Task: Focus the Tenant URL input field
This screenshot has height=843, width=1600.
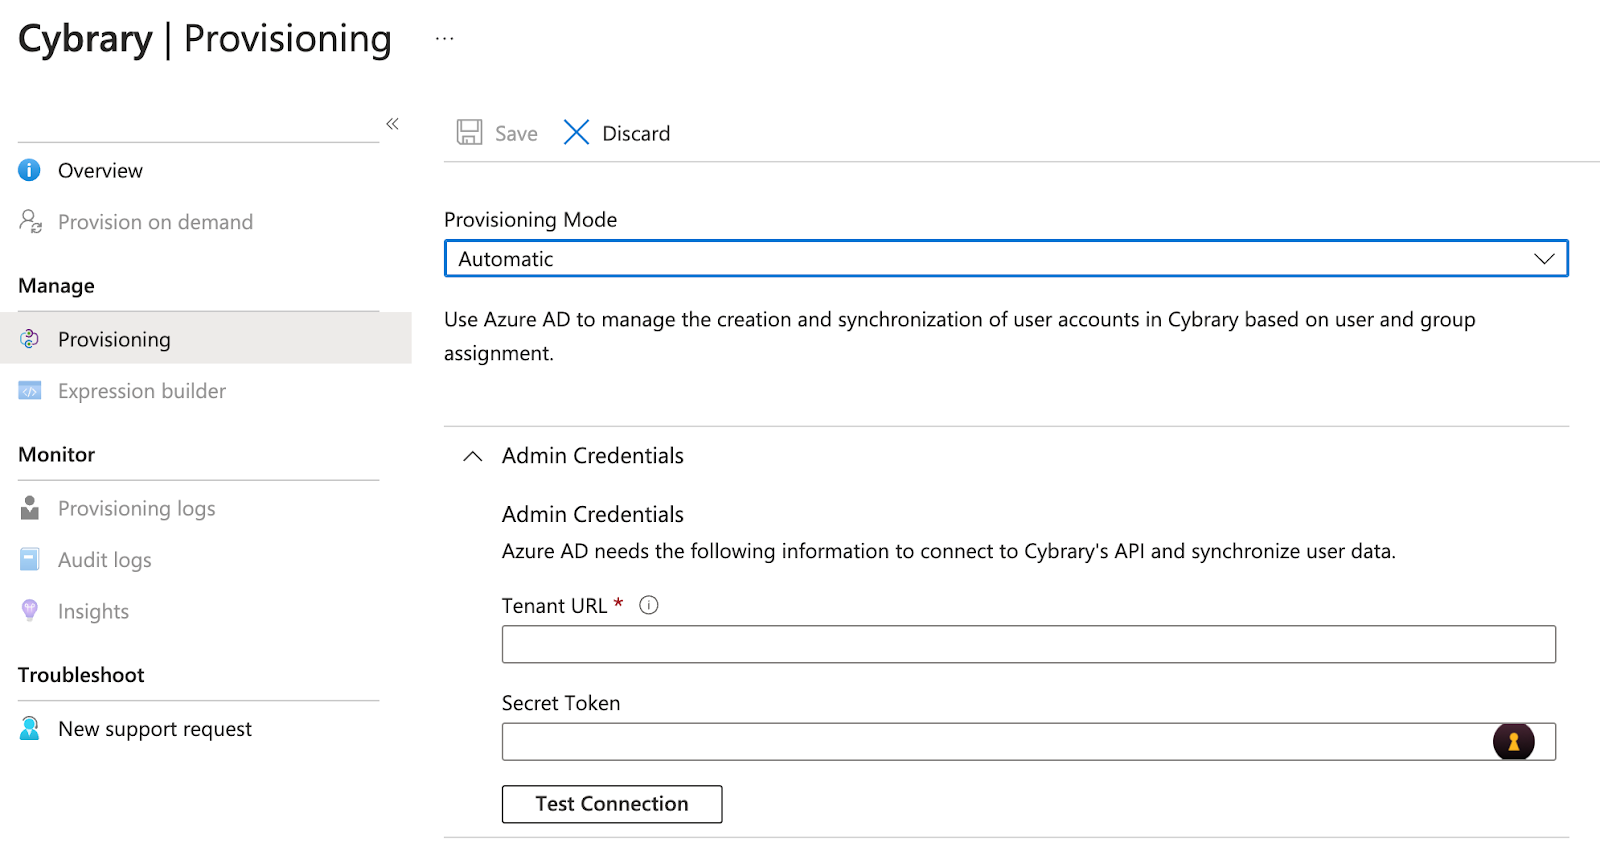Action: click(x=1028, y=644)
